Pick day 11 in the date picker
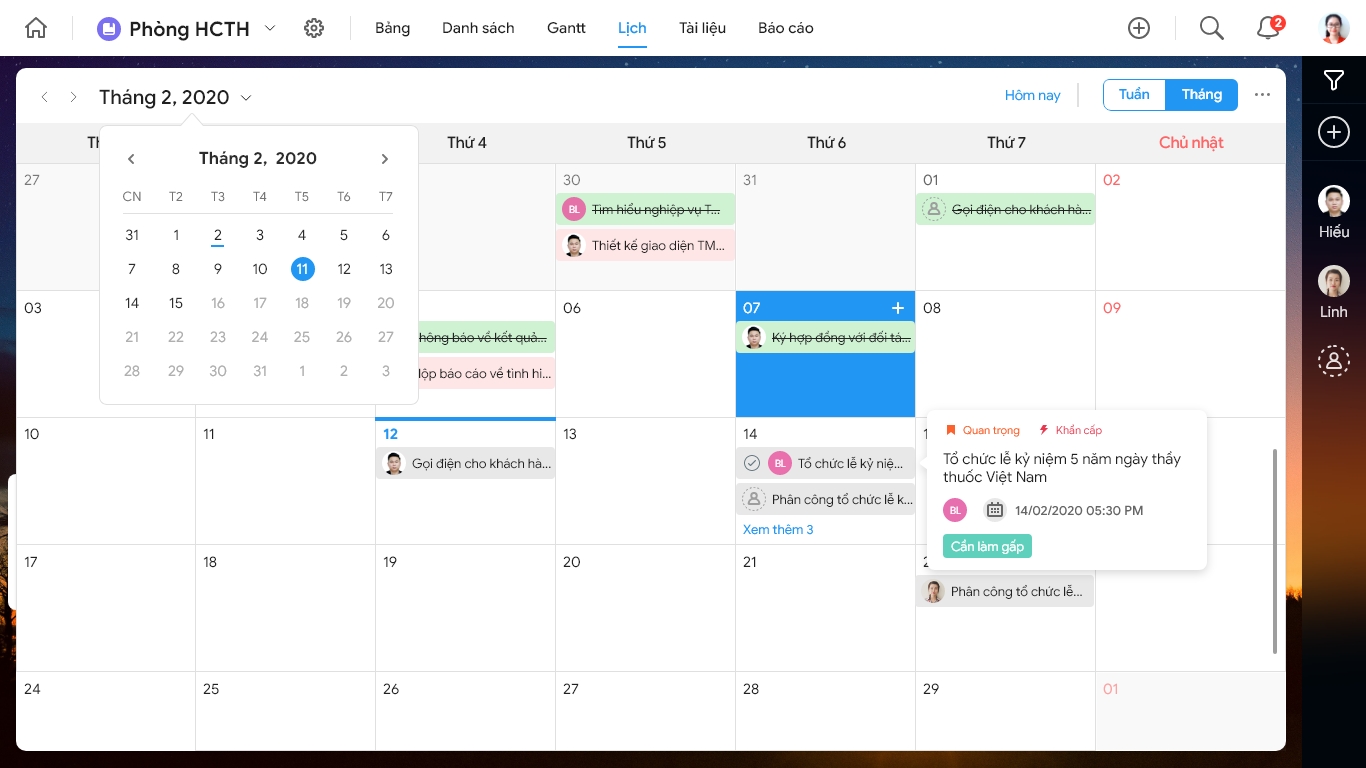The width and height of the screenshot is (1366, 768). [x=302, y=269]
